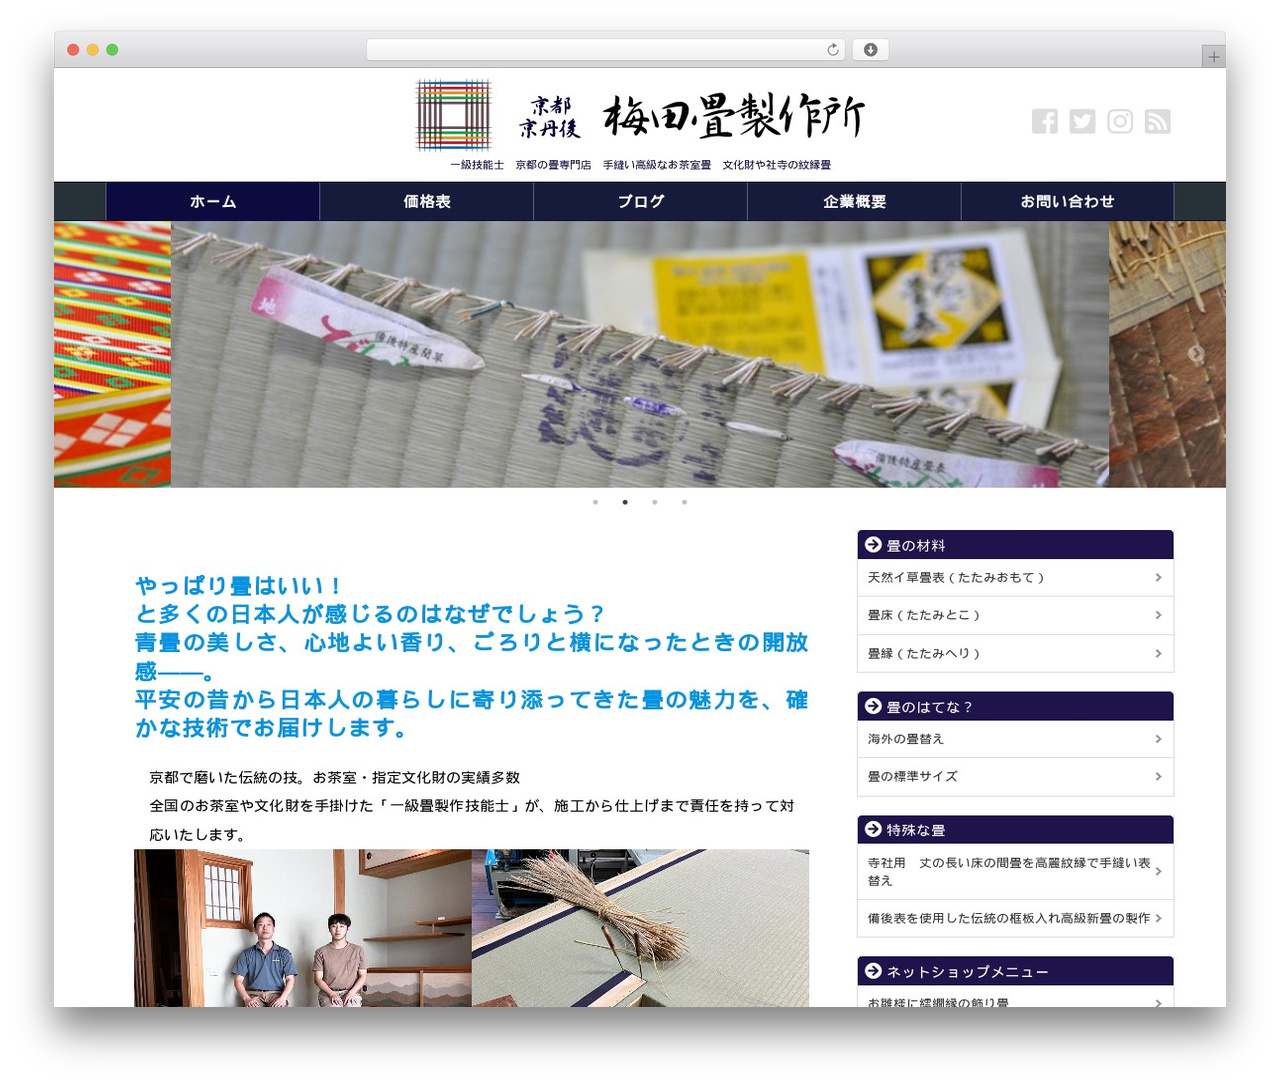Viewport: 1280px width, 1084px height.
Task: Click the colorful woven border slide image
Action: (x=112, y=354)
